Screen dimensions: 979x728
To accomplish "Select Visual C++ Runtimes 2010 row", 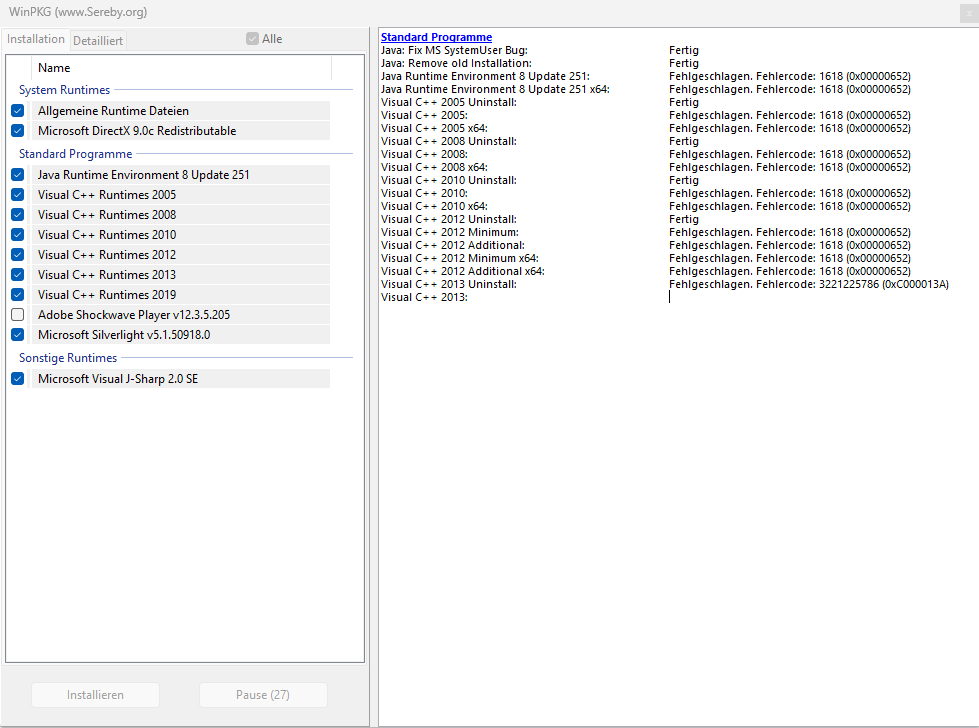I will [180, 235].
